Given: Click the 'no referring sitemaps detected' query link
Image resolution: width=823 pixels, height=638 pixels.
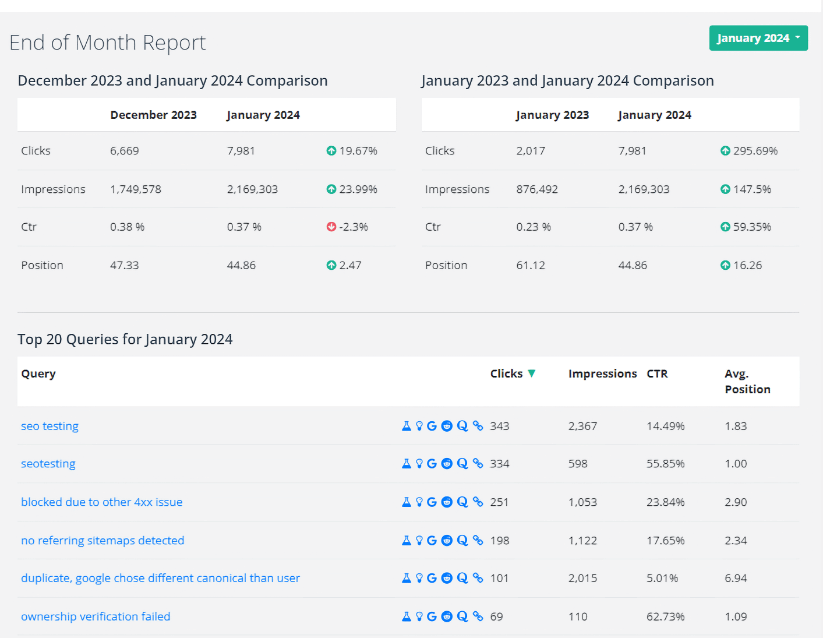Looking at the screenshot, I should pyautogui.click(x=103, y=540).
